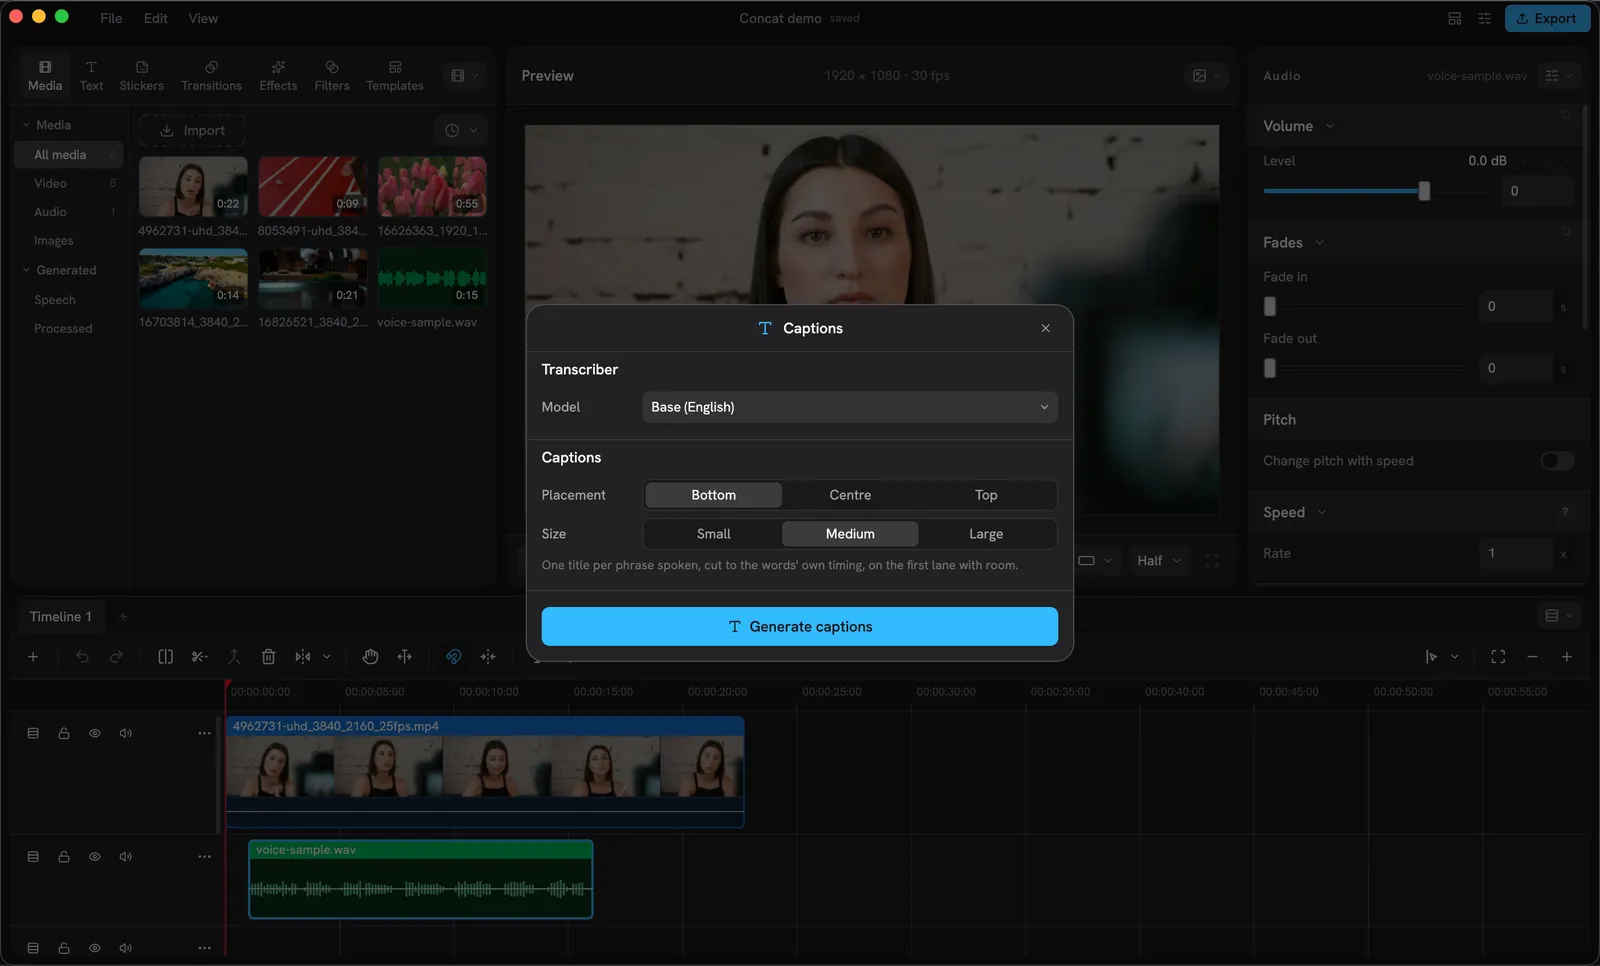The width and height of the screenshot is (1600, 966).
Task: Click the layout panels icon near Export
Action: 1455,18
